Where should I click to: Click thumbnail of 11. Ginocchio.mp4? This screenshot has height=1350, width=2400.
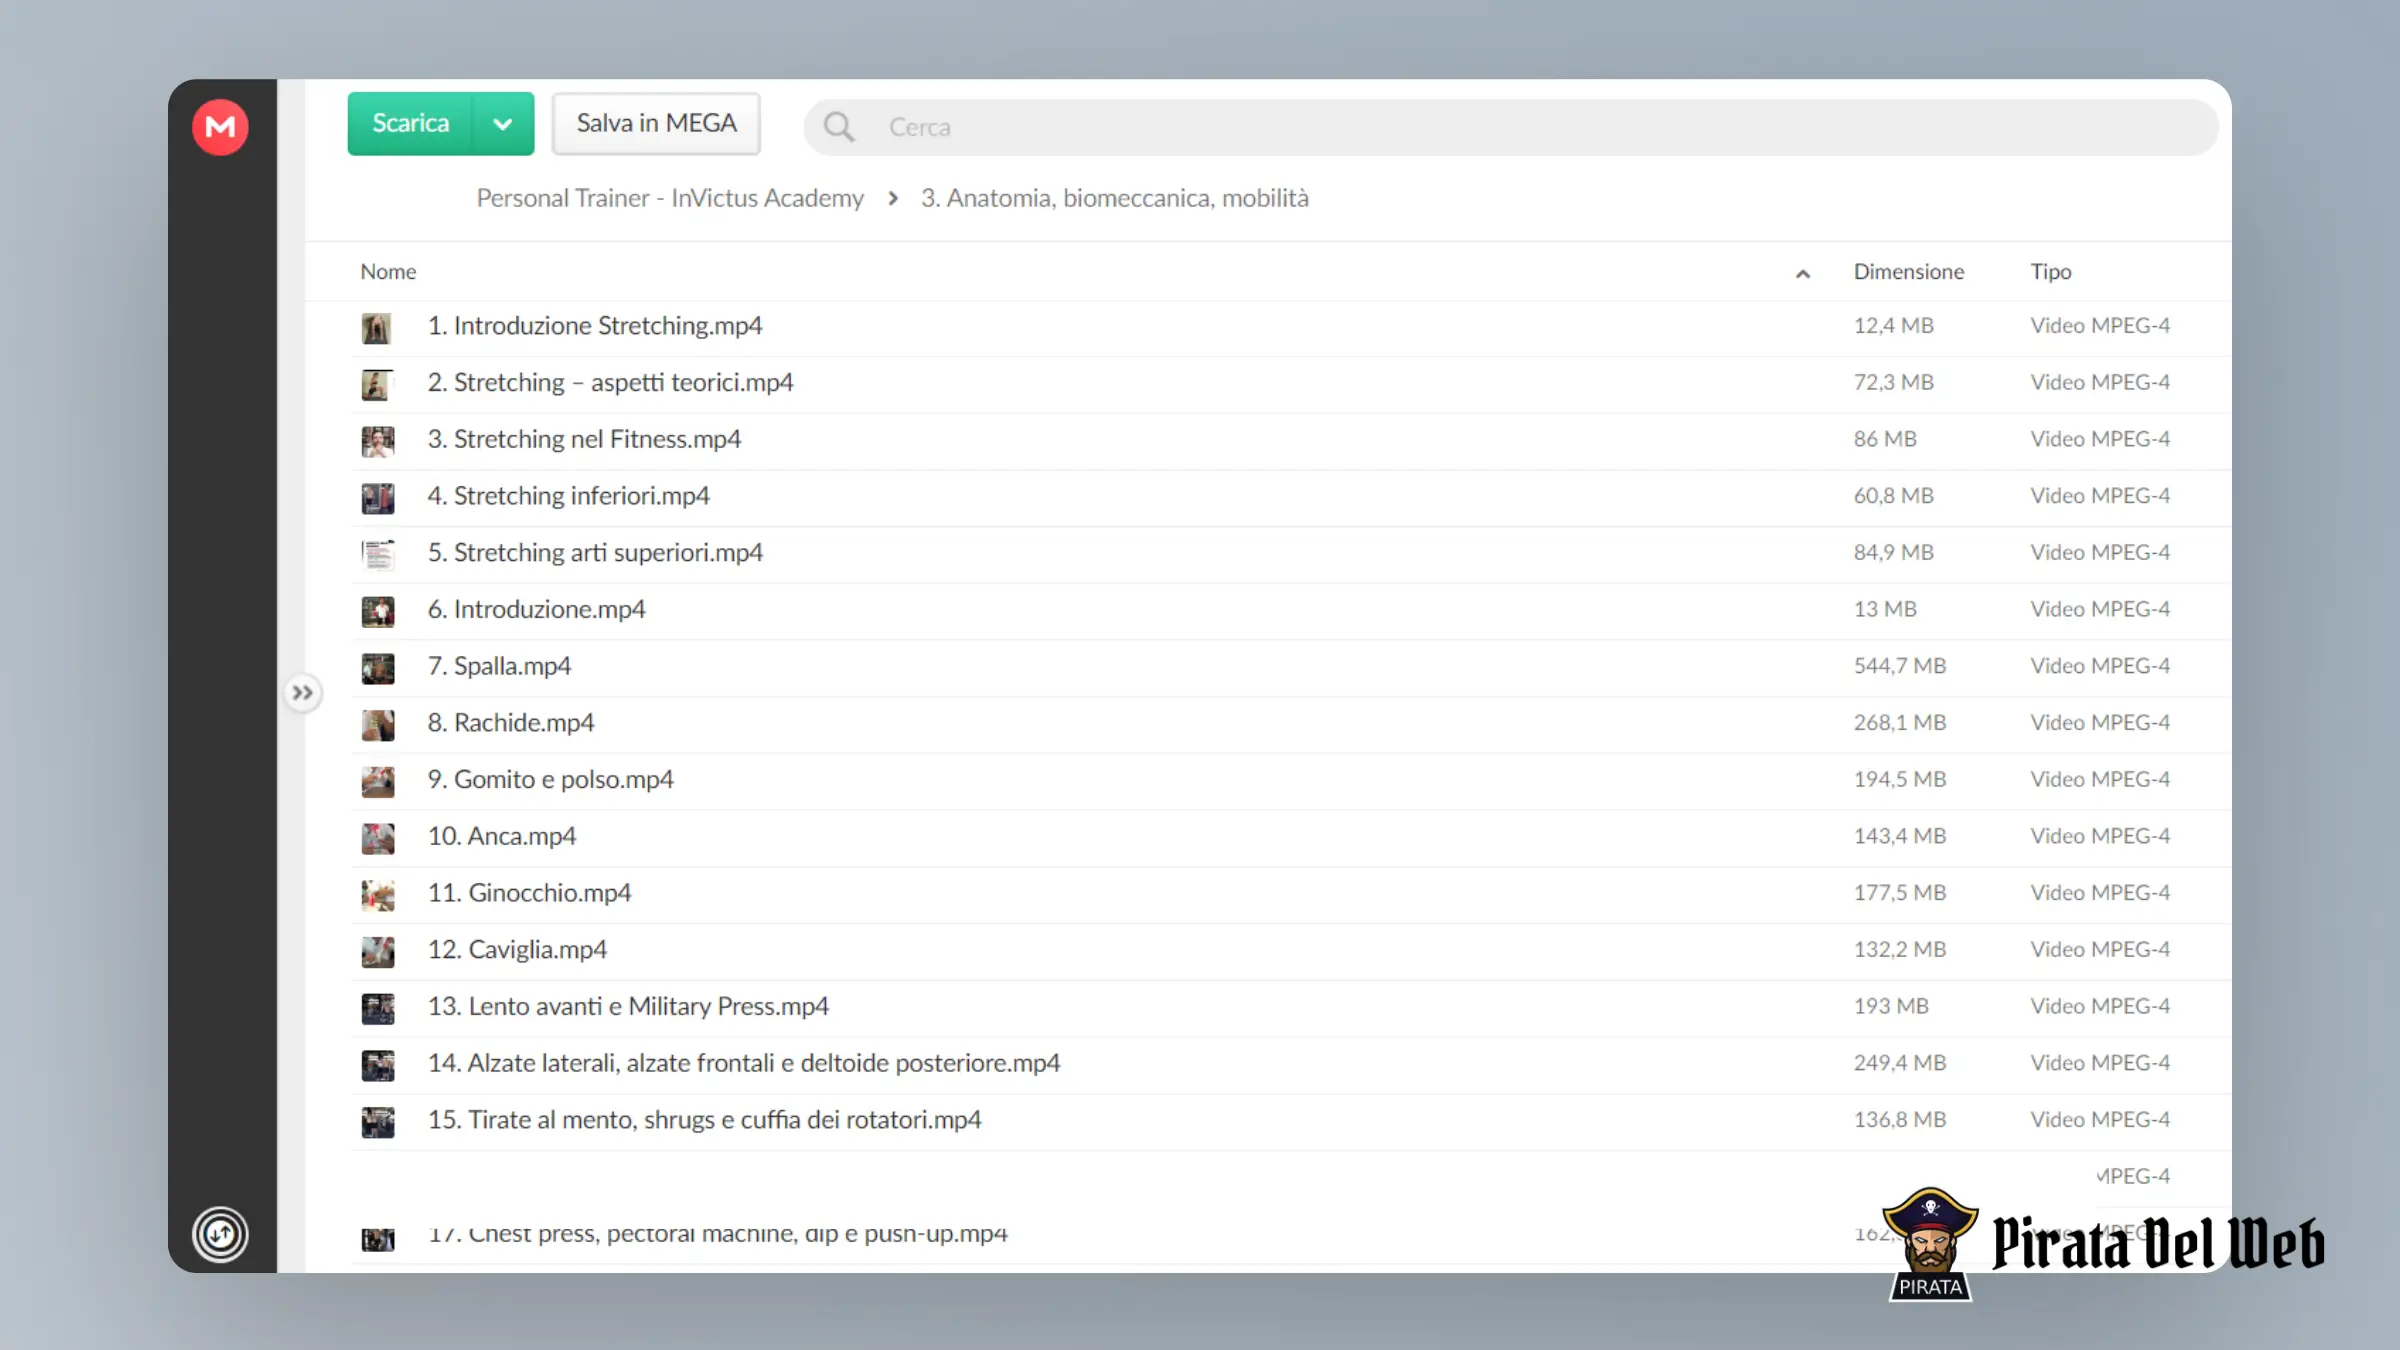coord(377,894)
